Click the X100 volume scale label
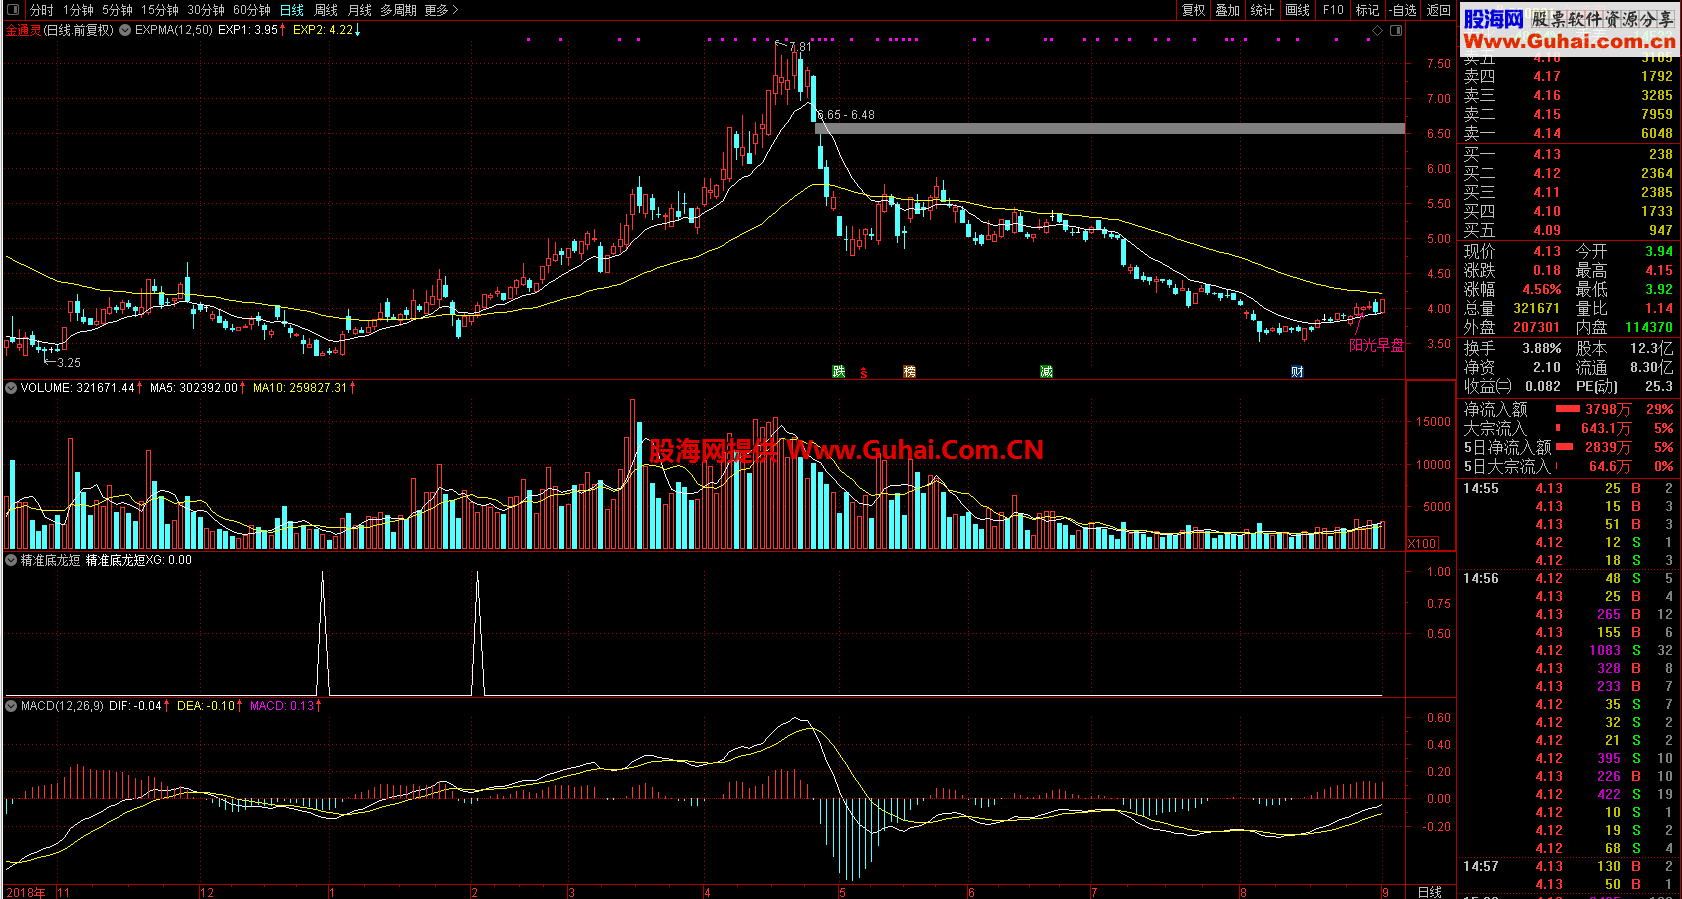 pyautogui.click(x=1422, y=543)
